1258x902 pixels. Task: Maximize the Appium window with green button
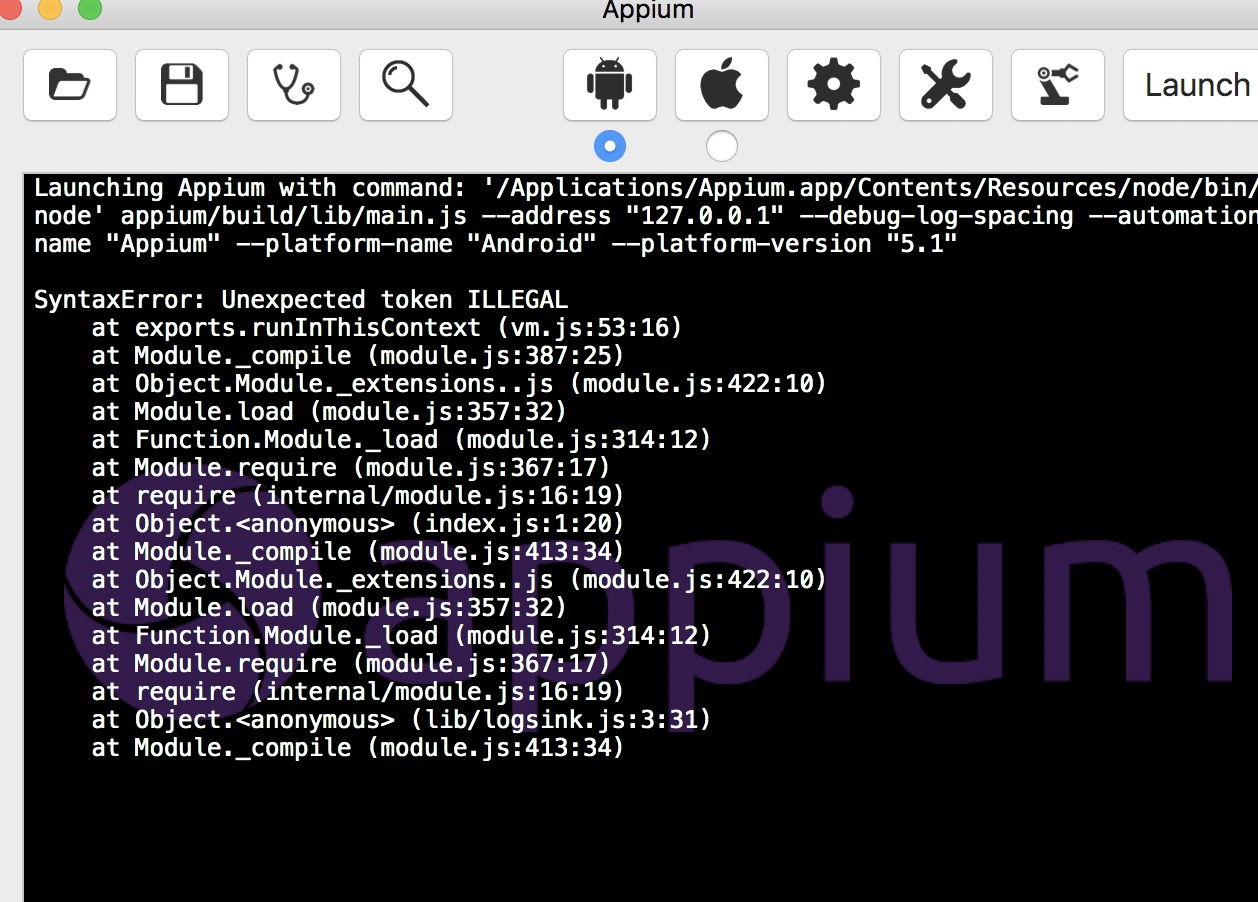pos(90,9)
